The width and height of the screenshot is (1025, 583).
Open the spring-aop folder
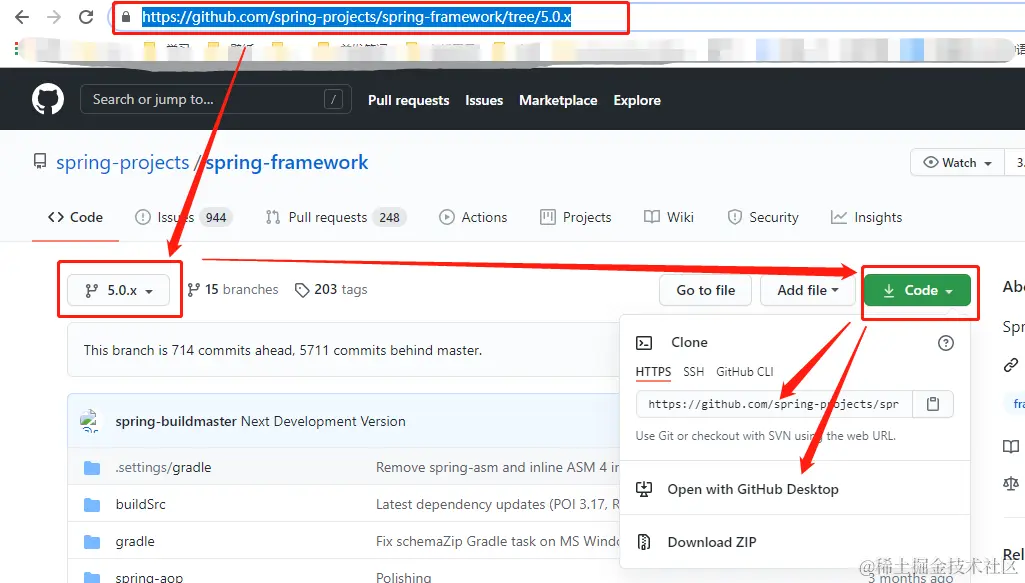149,576
